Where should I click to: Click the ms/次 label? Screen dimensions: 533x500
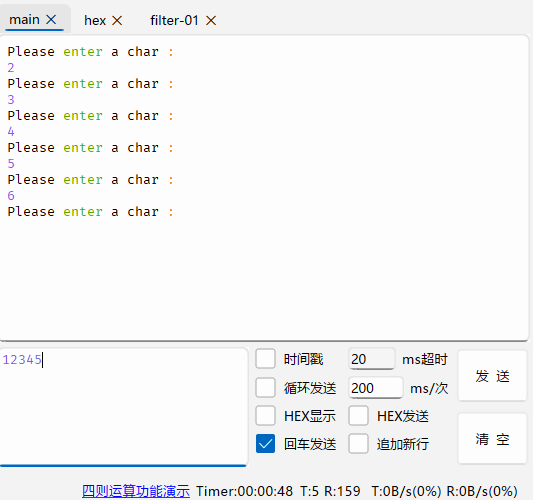(429, 388)
